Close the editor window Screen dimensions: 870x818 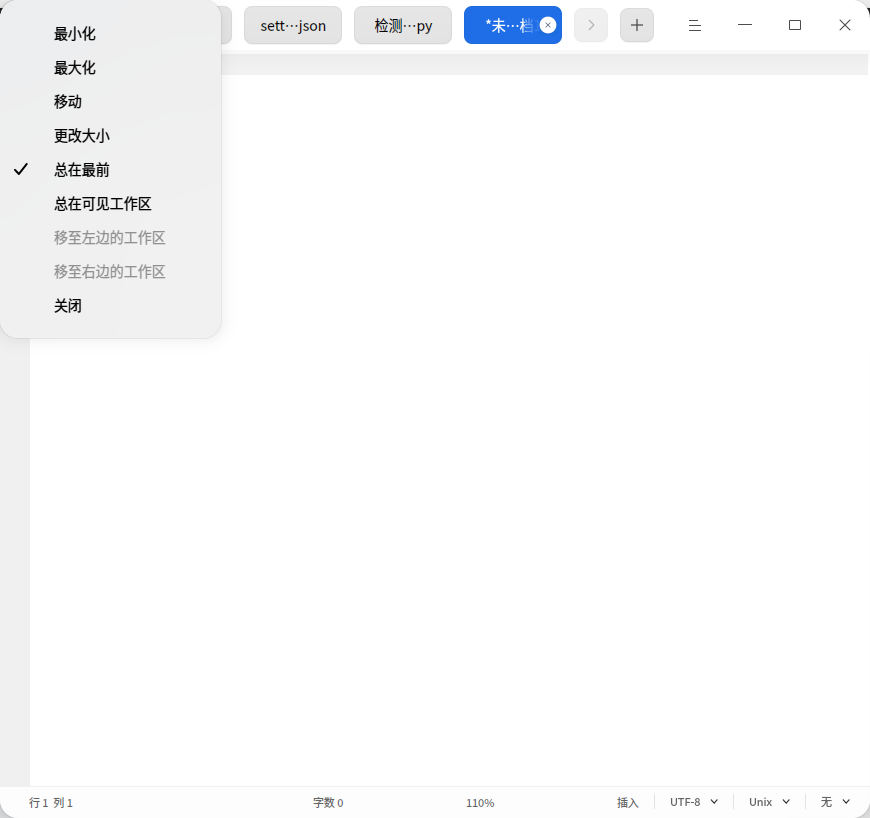click(x=844, y=25)
